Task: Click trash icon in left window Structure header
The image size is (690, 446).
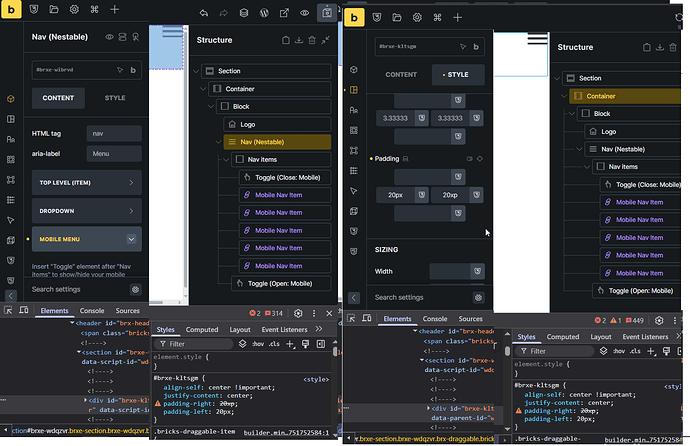Action: point(312,40)
